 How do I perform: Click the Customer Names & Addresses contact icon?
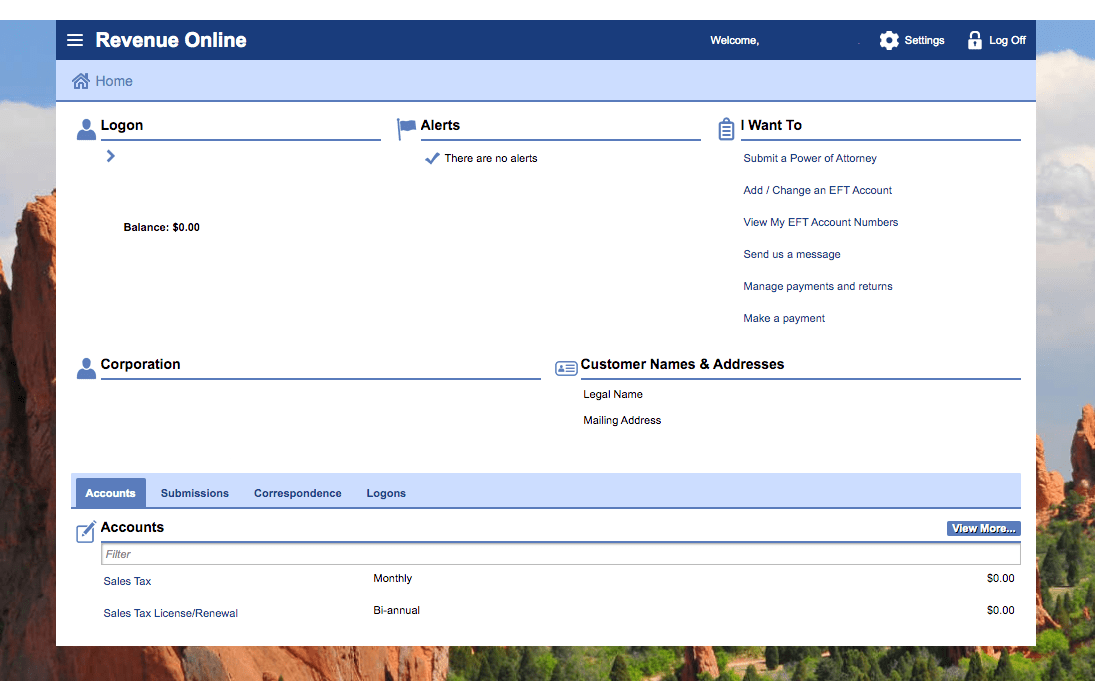coord(566,367)
